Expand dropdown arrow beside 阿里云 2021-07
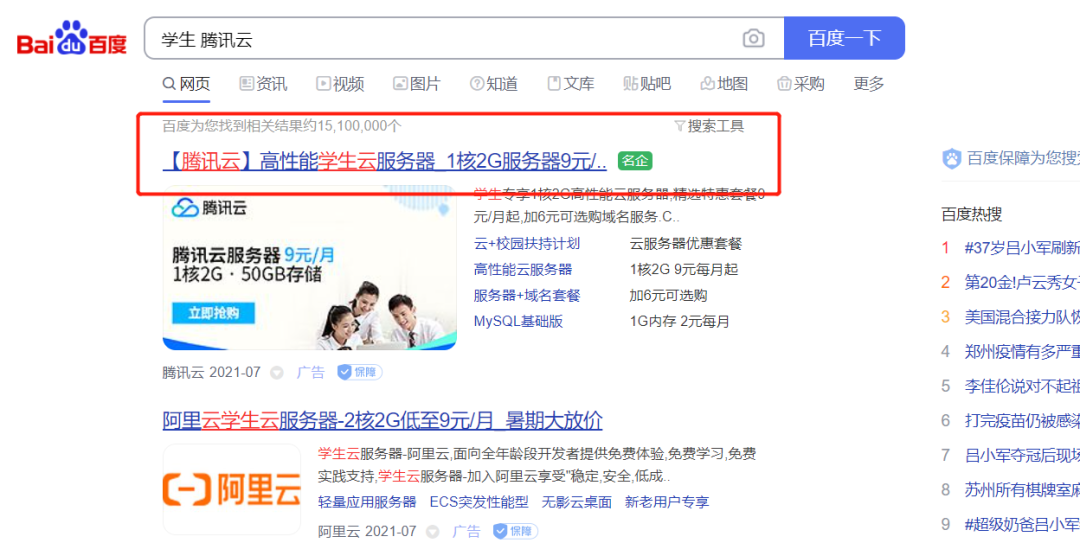The height and width of the screenshot is (543, 1080). pos(433,532)
